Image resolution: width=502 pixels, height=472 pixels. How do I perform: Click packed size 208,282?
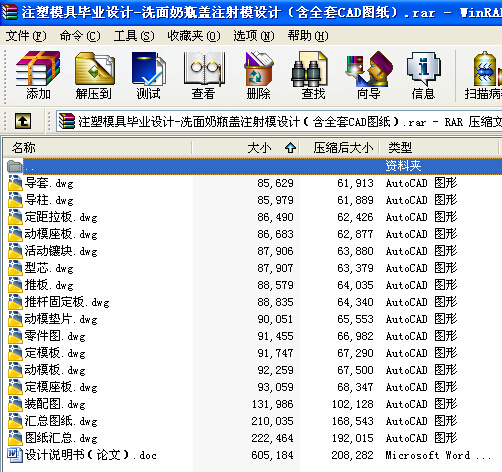[352, 455]
